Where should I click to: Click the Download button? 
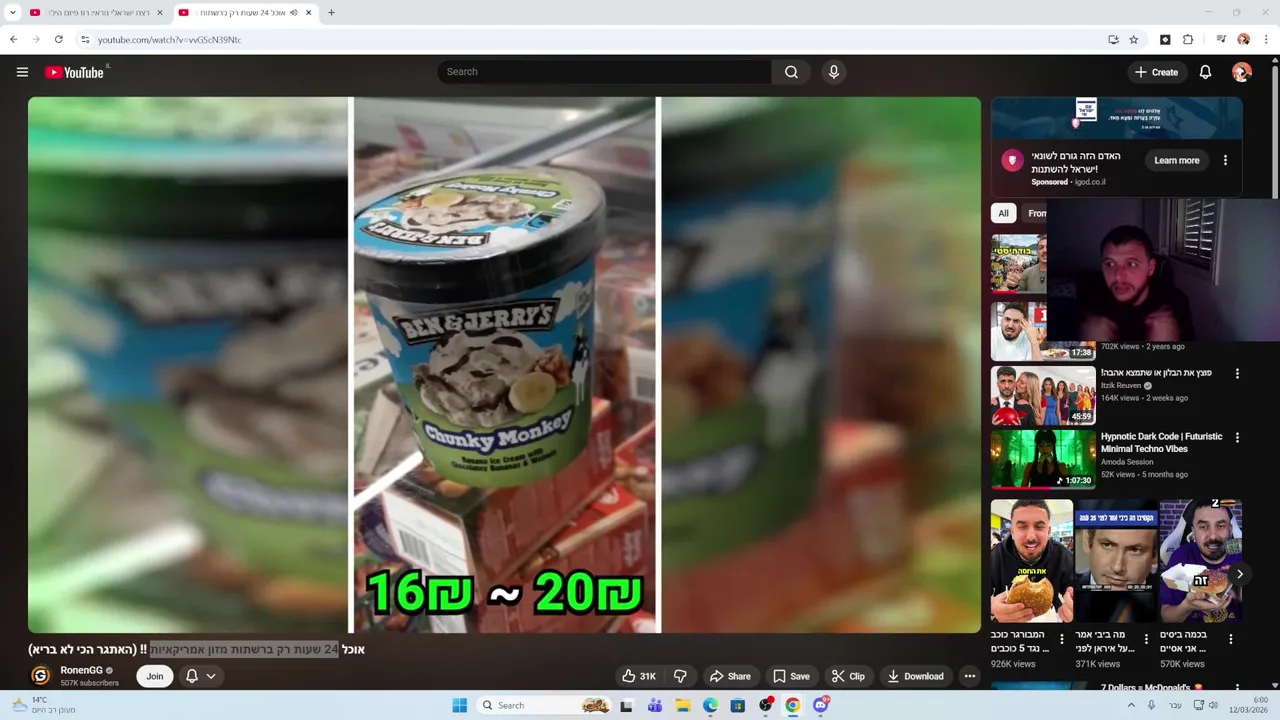tap(915, 676)
